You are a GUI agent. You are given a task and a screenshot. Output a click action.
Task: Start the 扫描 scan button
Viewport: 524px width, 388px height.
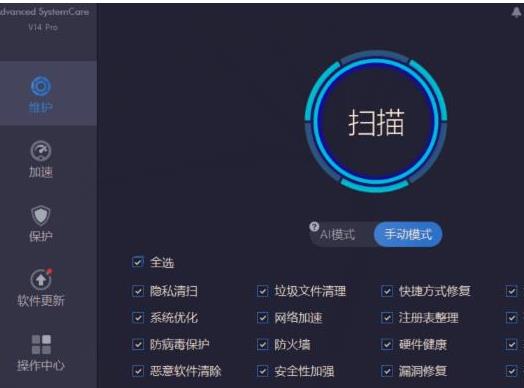click(x=376, y=122)
